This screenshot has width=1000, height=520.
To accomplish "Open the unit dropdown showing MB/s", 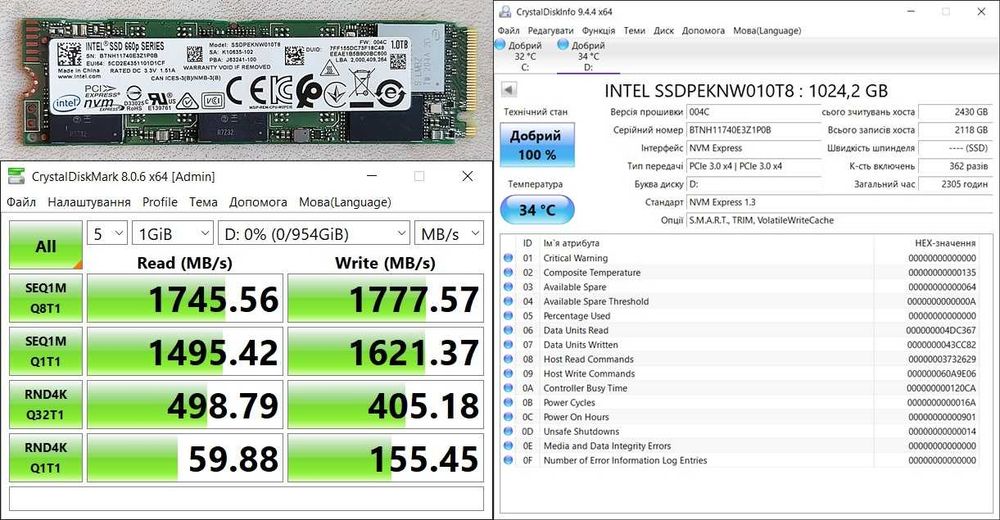I will pyautogui.click(x=448, y=234).
